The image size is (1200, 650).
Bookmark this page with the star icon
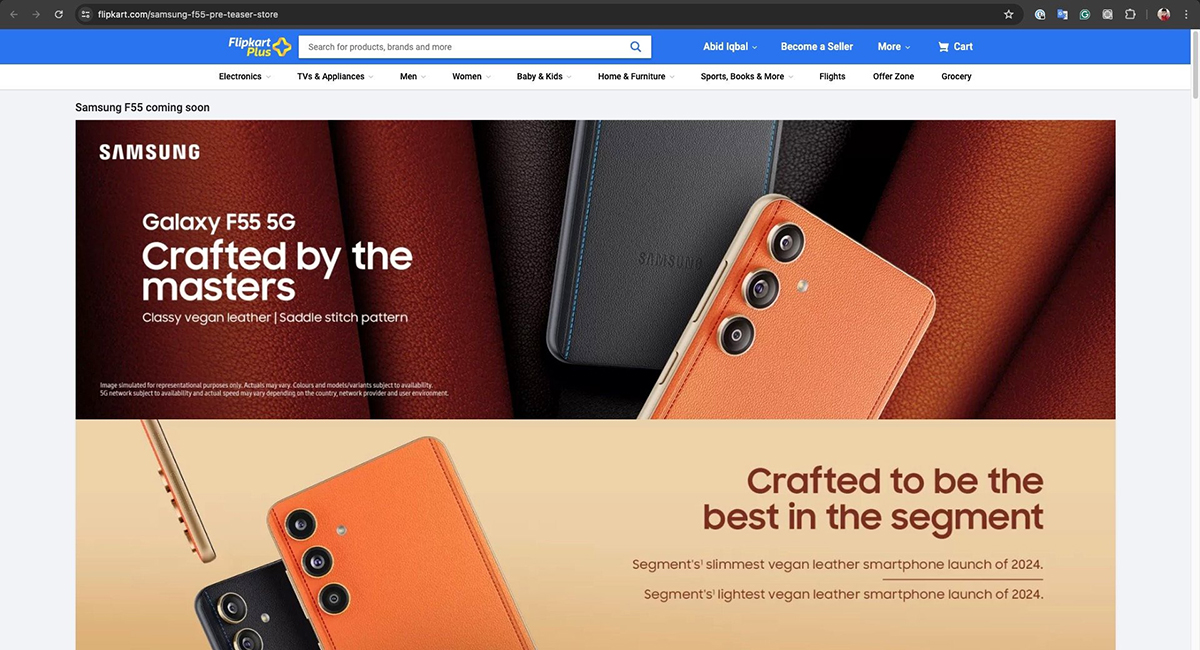1009,14
